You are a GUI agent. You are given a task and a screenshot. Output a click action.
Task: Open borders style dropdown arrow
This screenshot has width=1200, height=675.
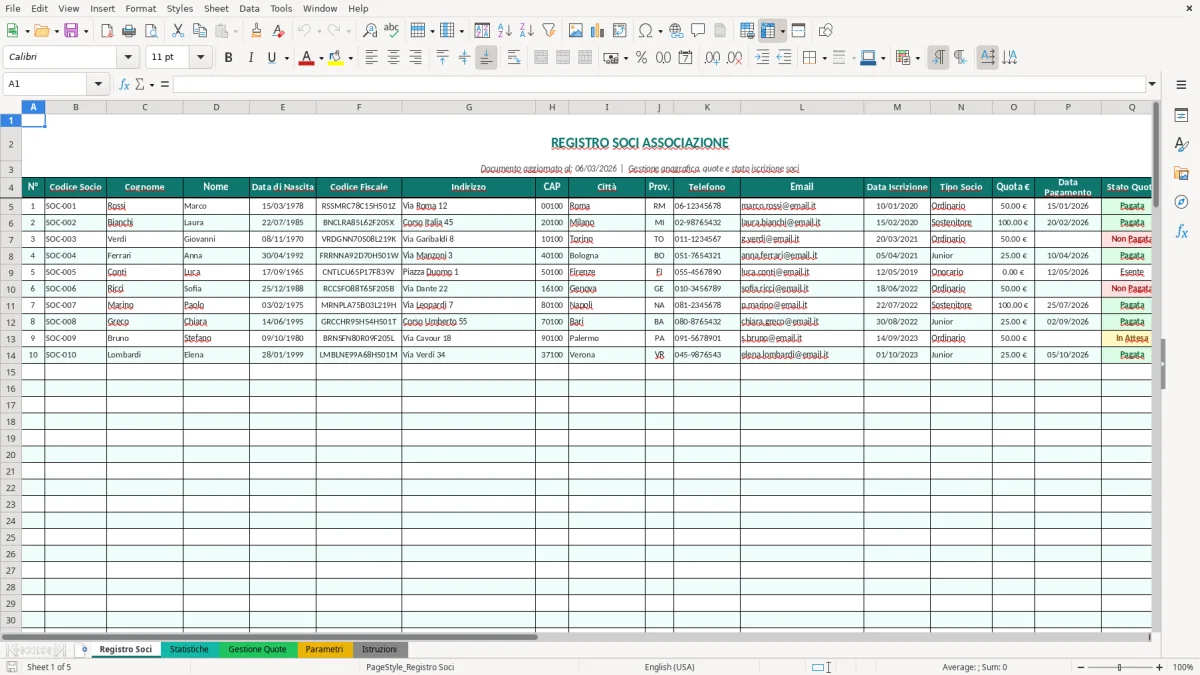click(824, 58)
